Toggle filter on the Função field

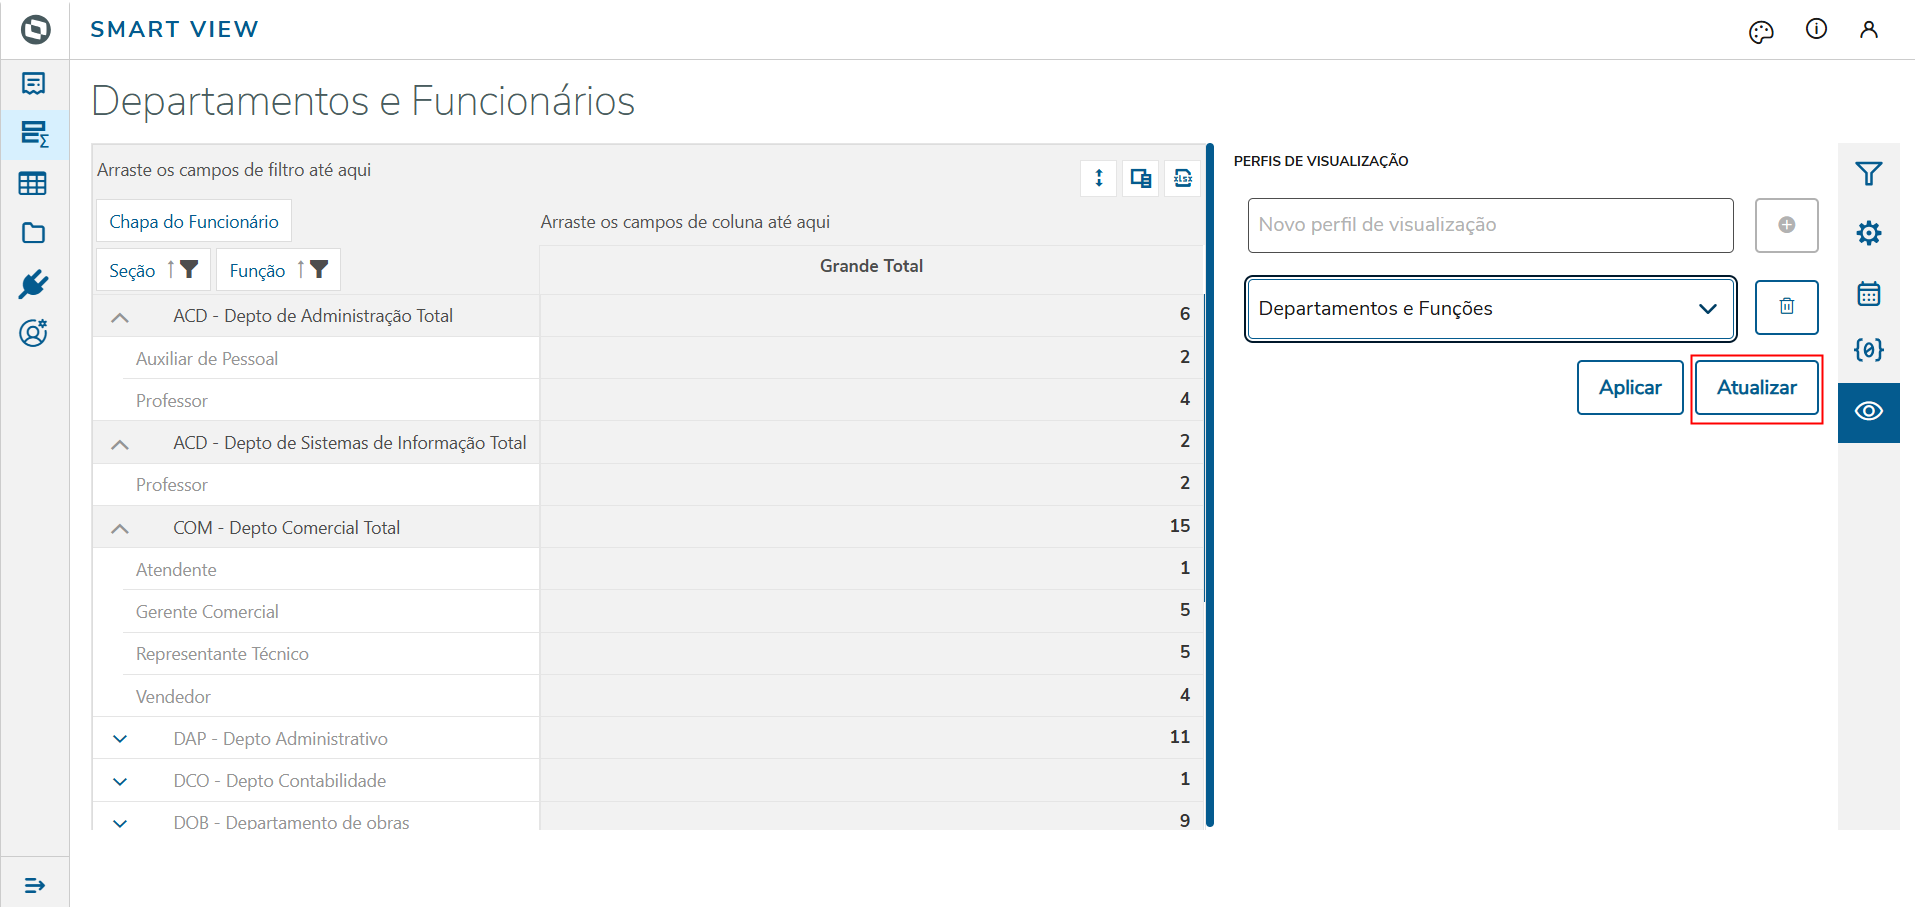click(319, 269)
